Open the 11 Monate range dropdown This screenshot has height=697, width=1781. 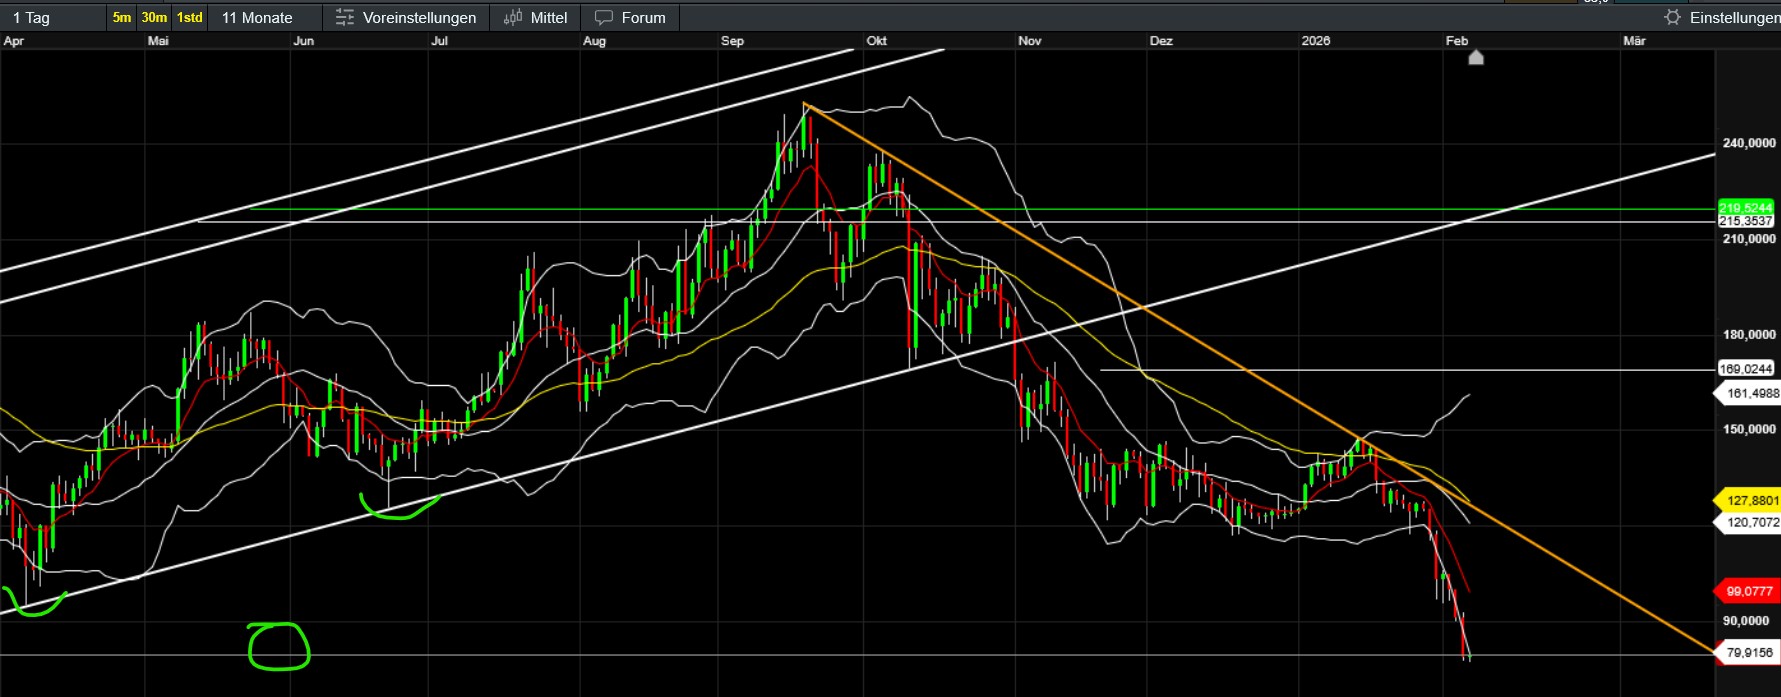pos(257,18)
